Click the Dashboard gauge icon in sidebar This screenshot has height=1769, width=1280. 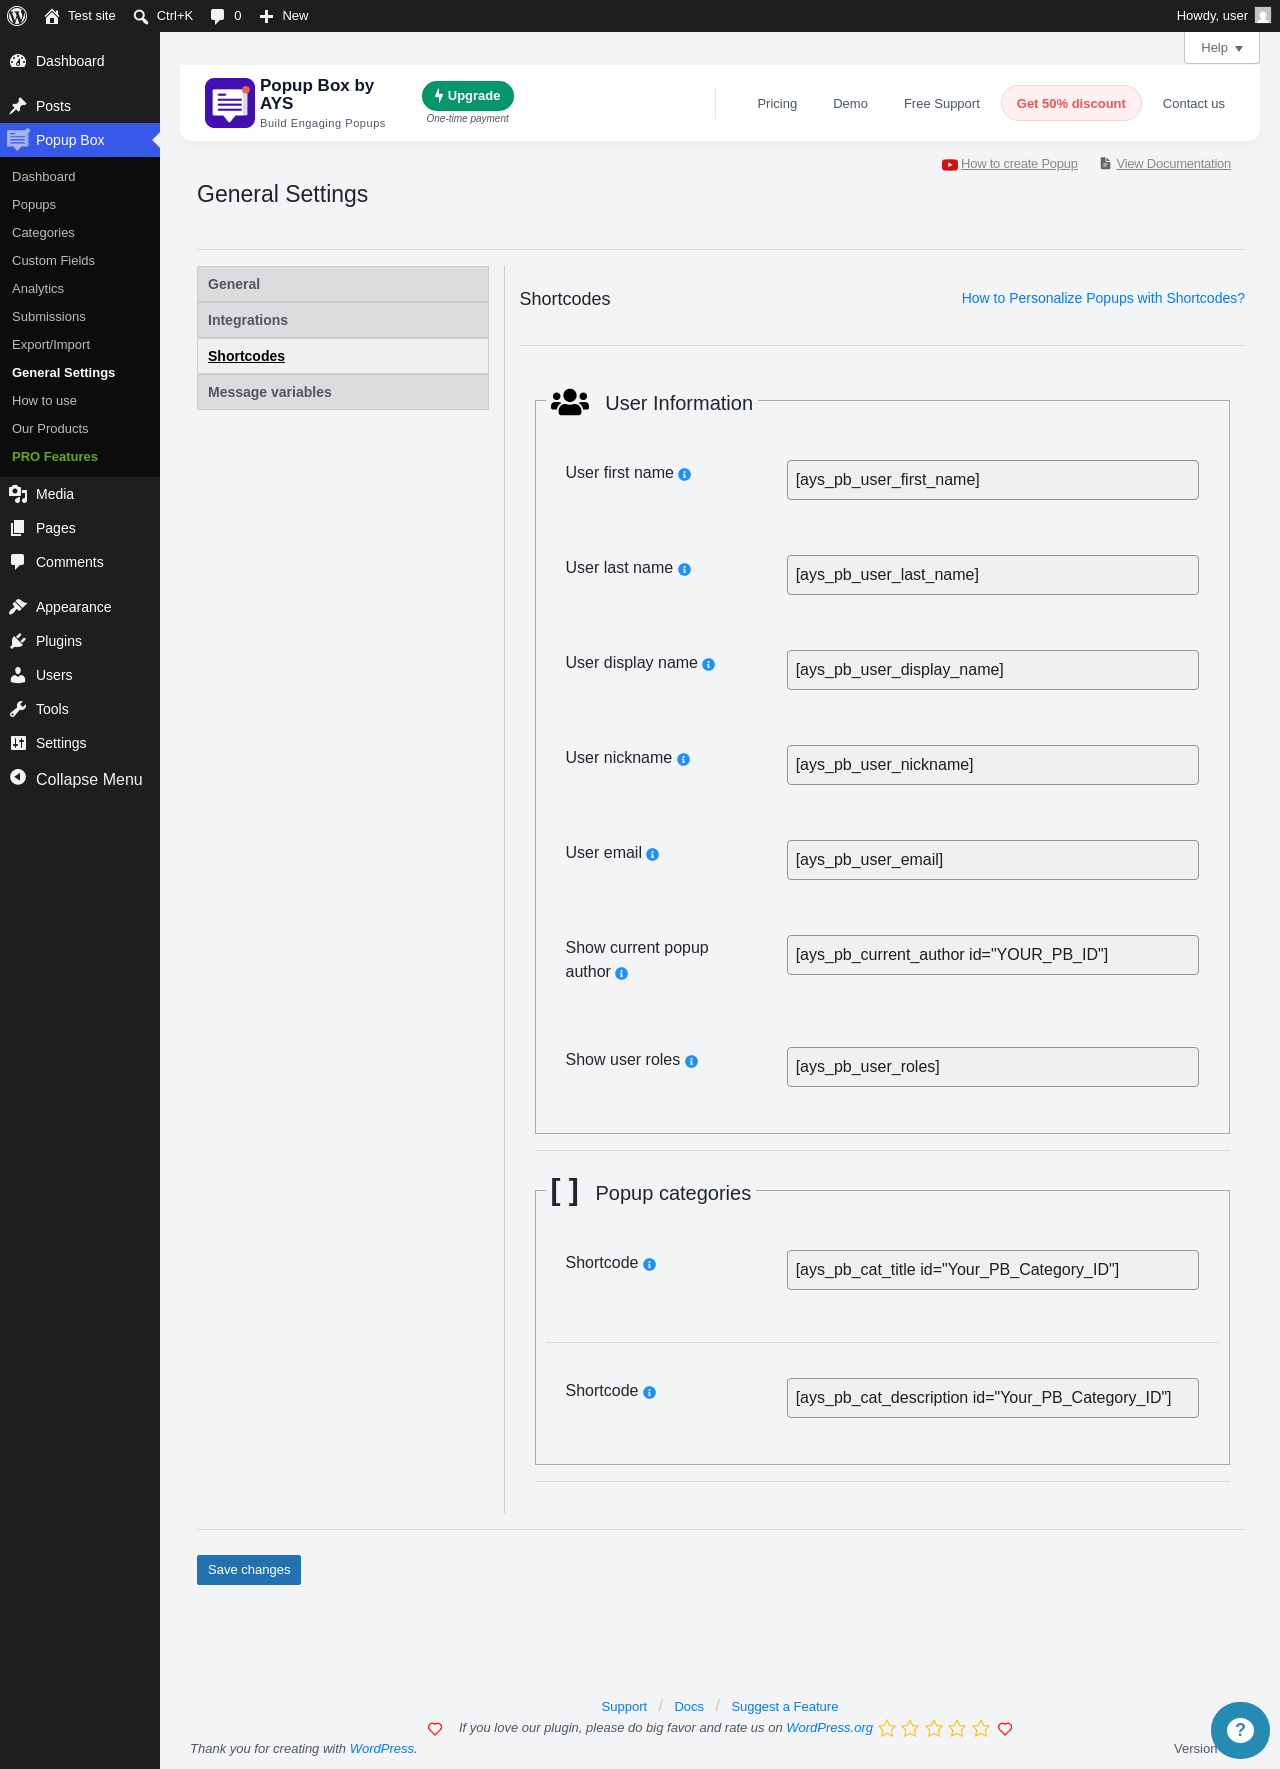point(18,61)
